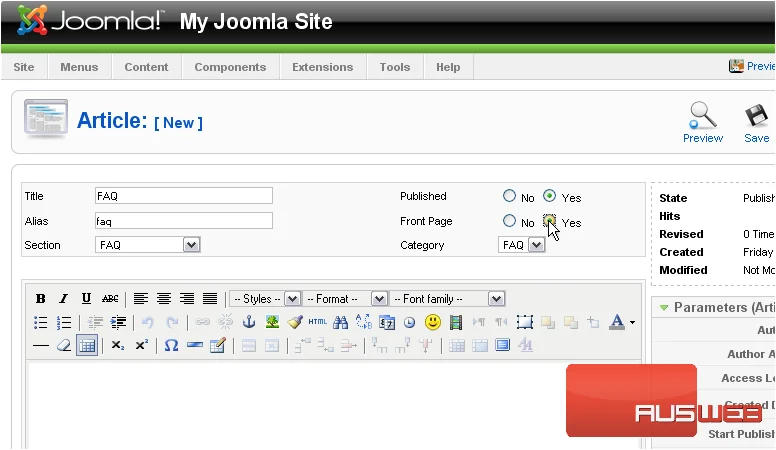Toggle italic formatting in the editor
This screenshot has width=776, height=450.
[x=63, y=299]
